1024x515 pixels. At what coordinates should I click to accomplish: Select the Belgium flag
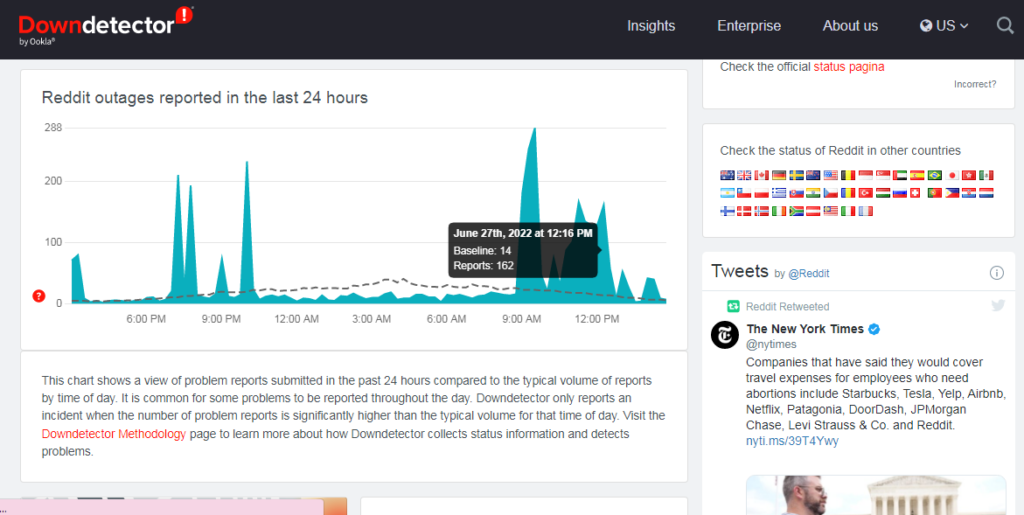(x=848, y=175)
